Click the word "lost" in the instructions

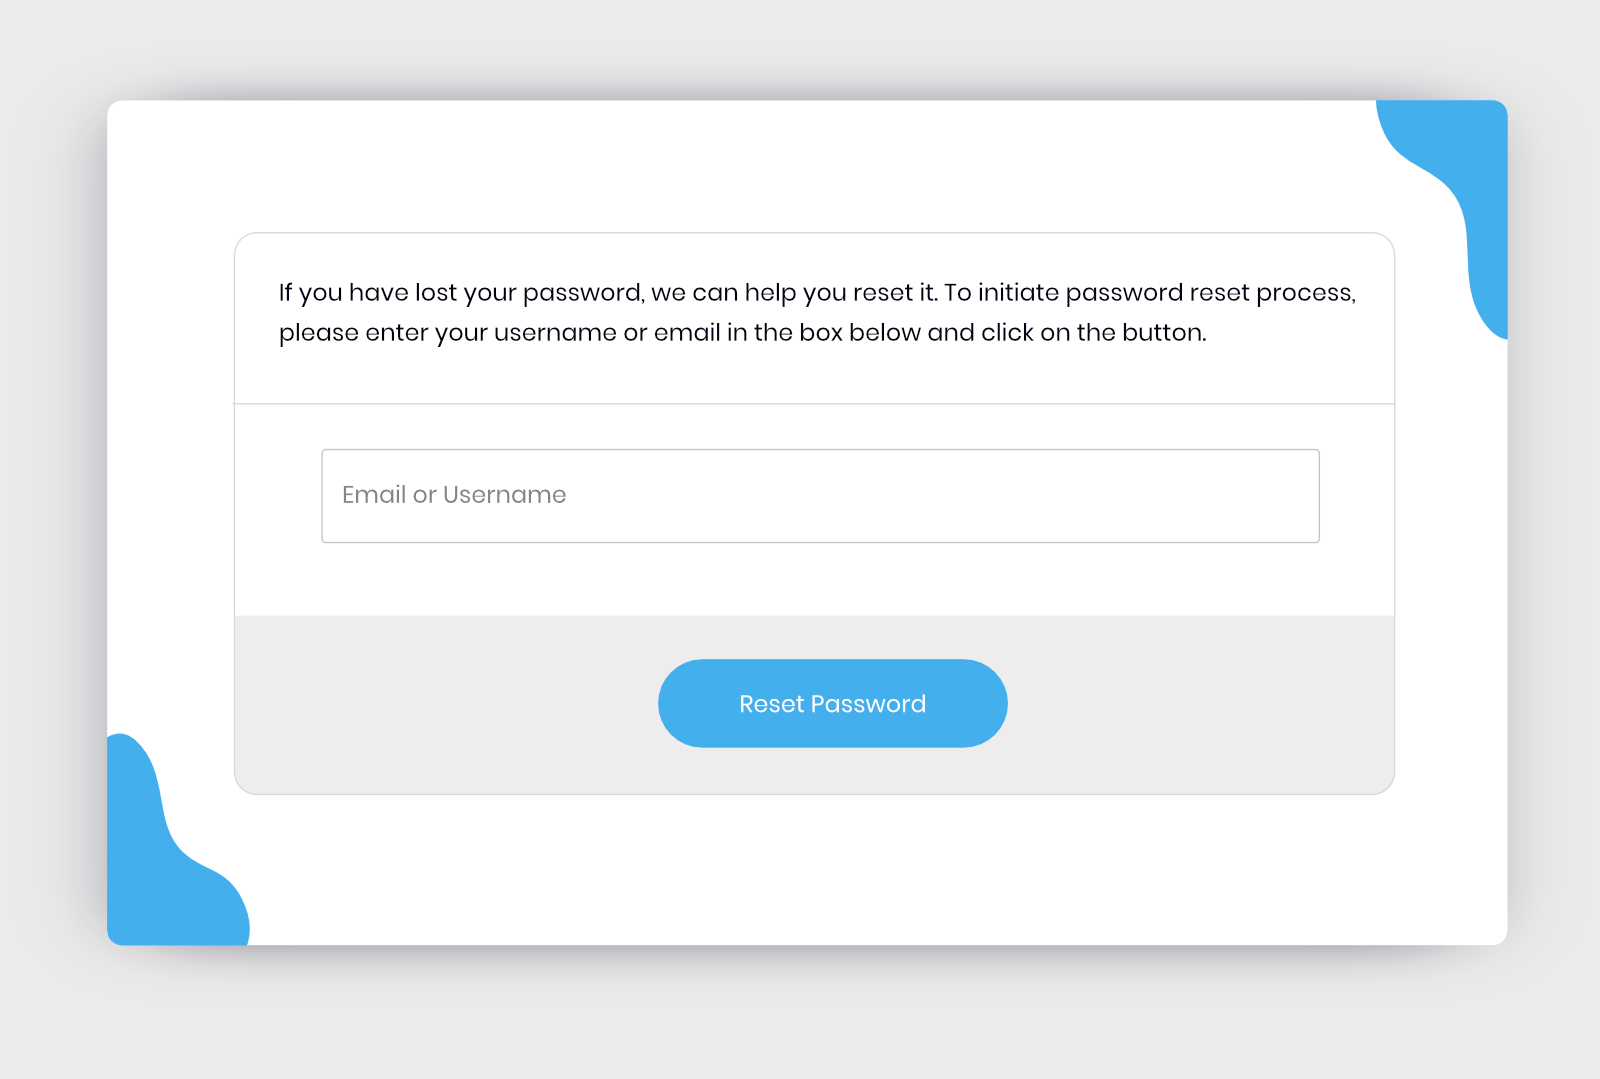click(436, 293)
